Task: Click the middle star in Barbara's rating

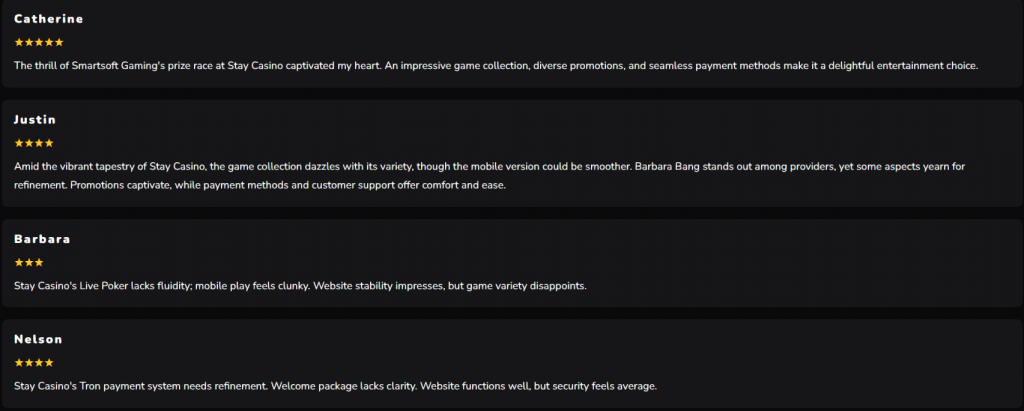Action: (29, 263)
